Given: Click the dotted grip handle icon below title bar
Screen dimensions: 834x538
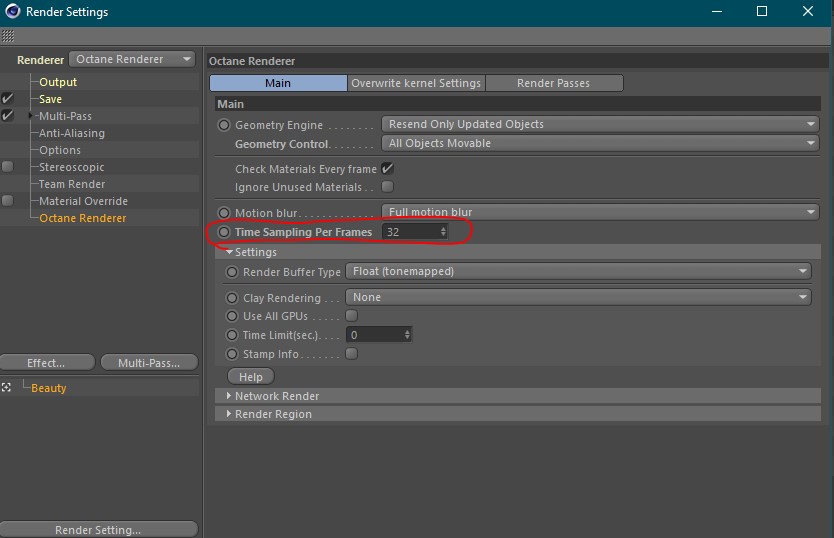Looking at the screenshot, I should coord(8,36).
